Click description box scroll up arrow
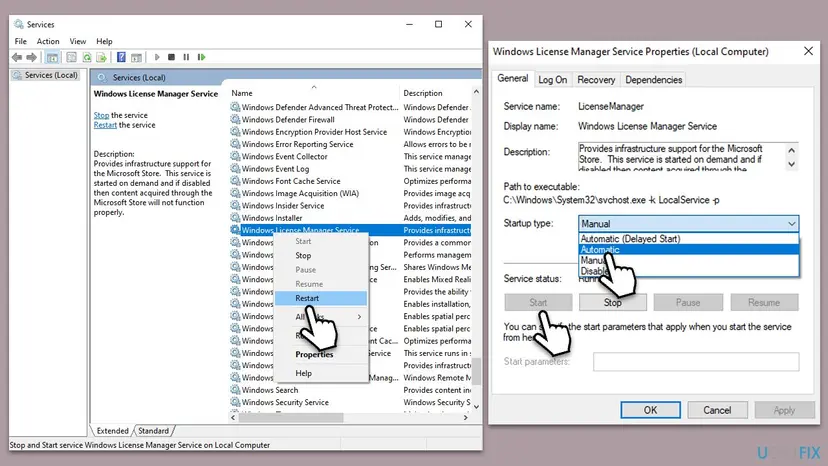This screenshot has width=828, height=466. click(791, 151)
